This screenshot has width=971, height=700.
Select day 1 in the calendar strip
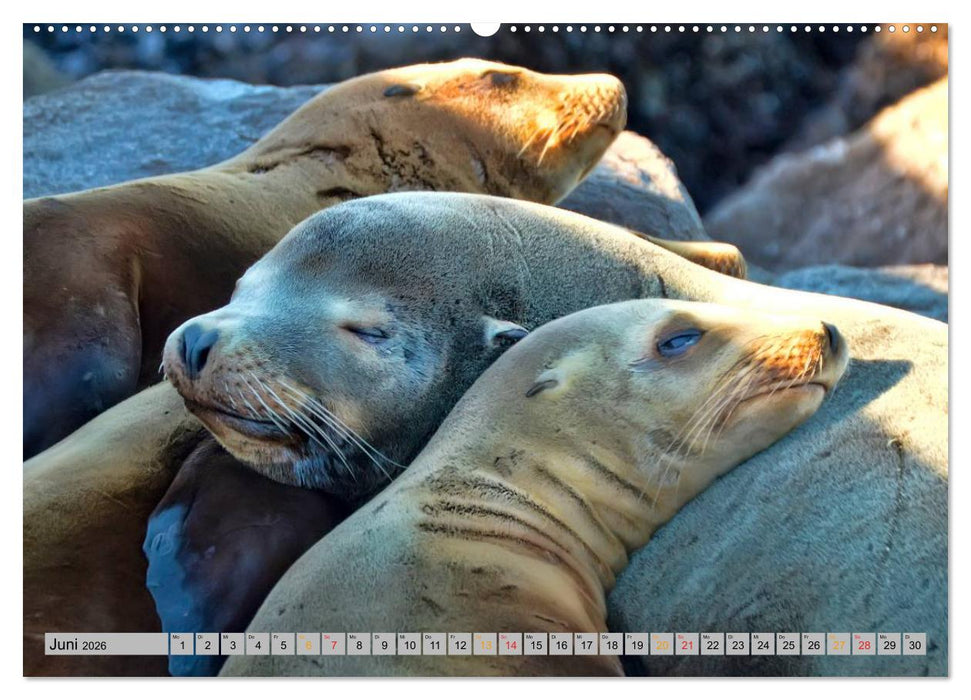[181, 644]
